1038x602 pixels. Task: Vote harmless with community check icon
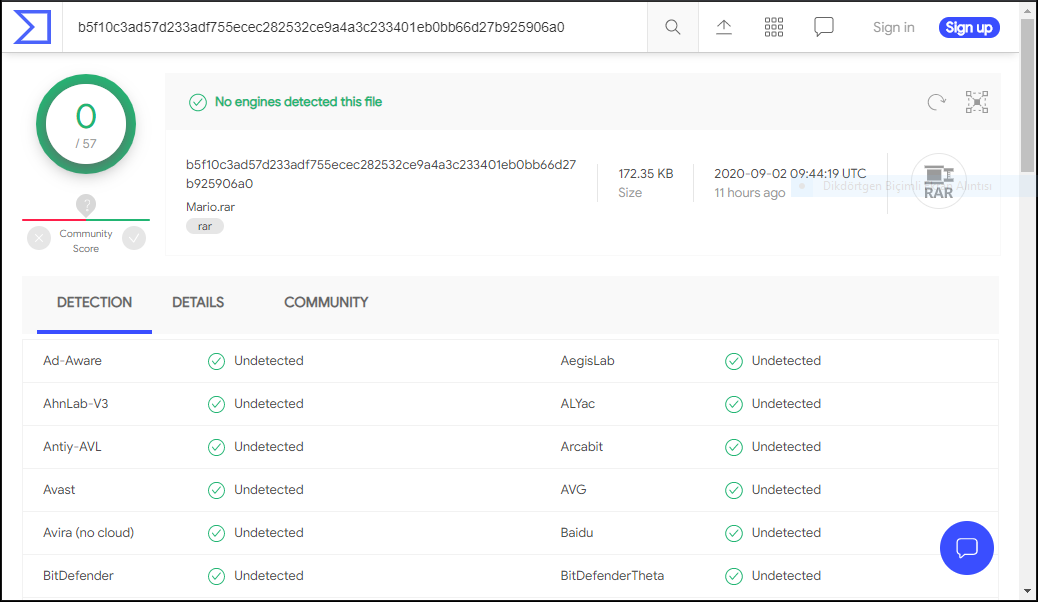[x=134, y=238]
